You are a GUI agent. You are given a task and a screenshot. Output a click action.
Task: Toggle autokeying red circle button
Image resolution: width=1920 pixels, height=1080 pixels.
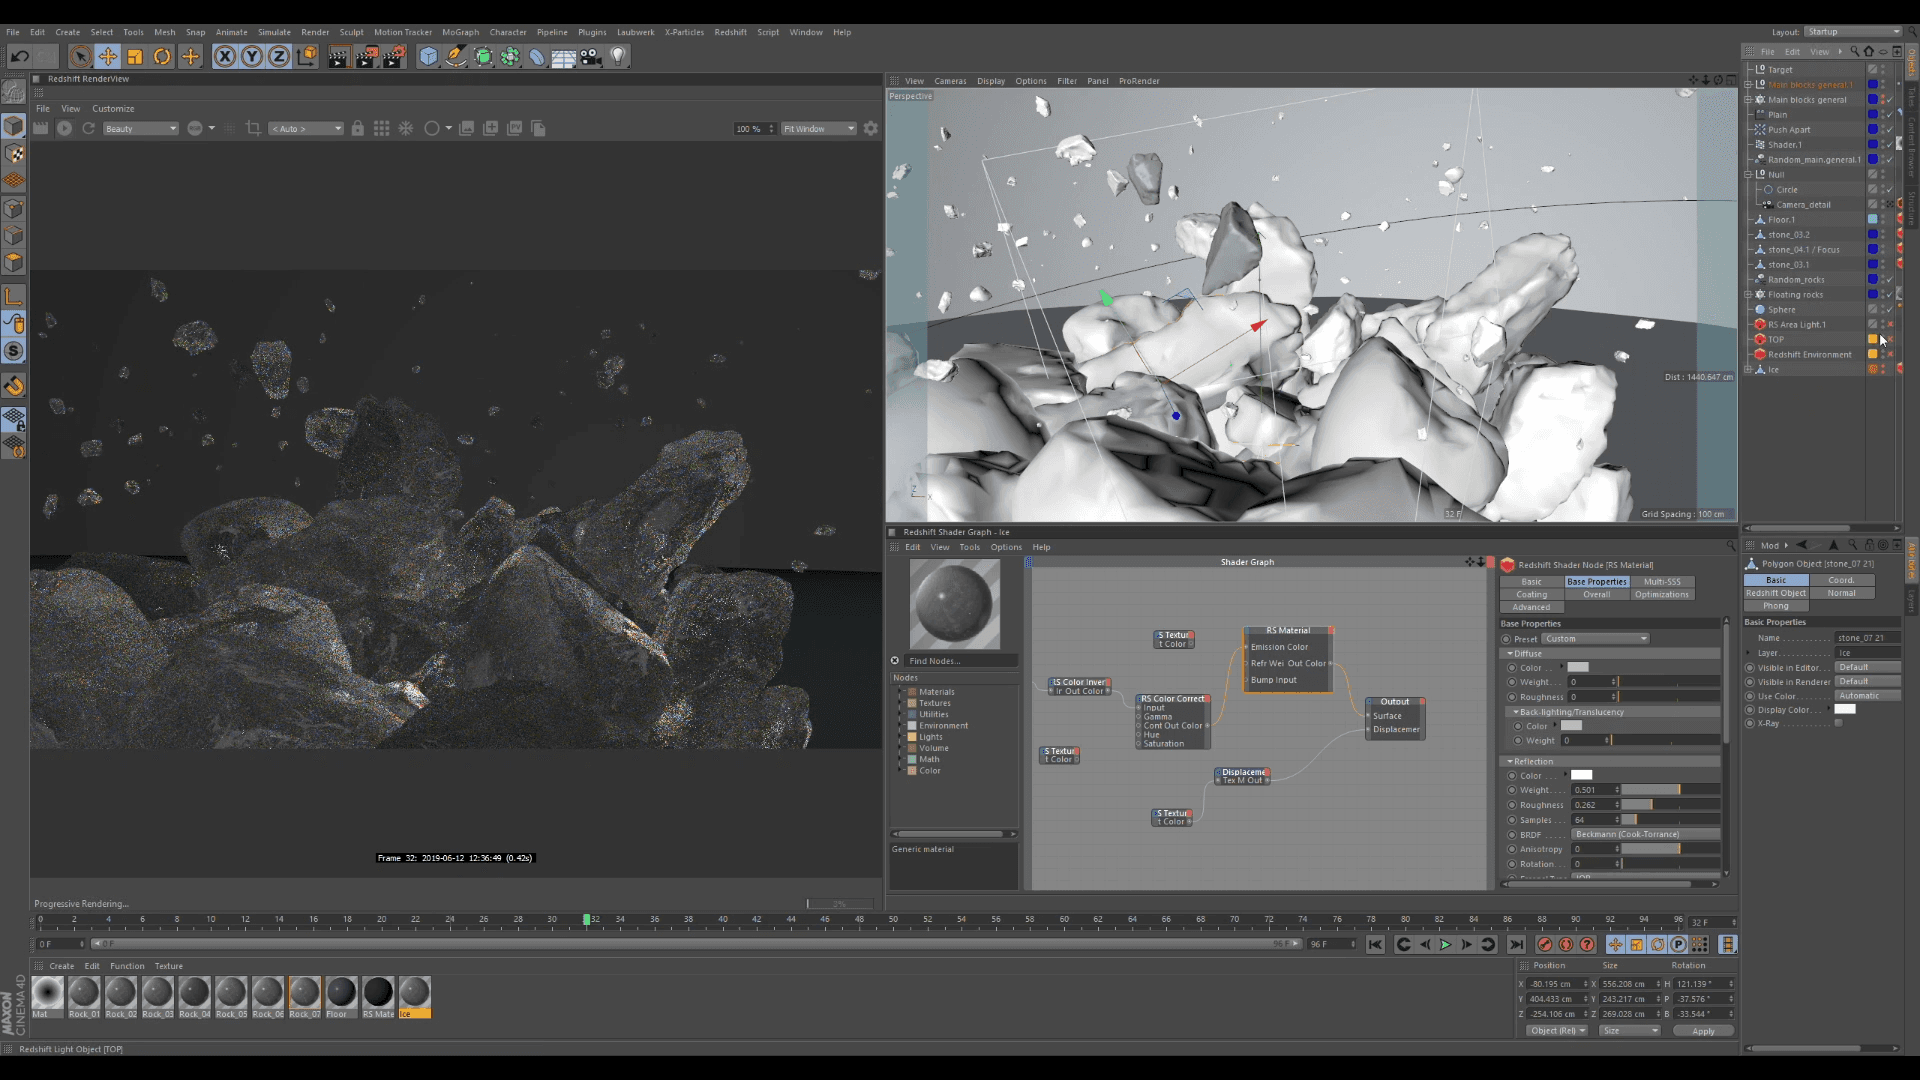click(1566, 944)
